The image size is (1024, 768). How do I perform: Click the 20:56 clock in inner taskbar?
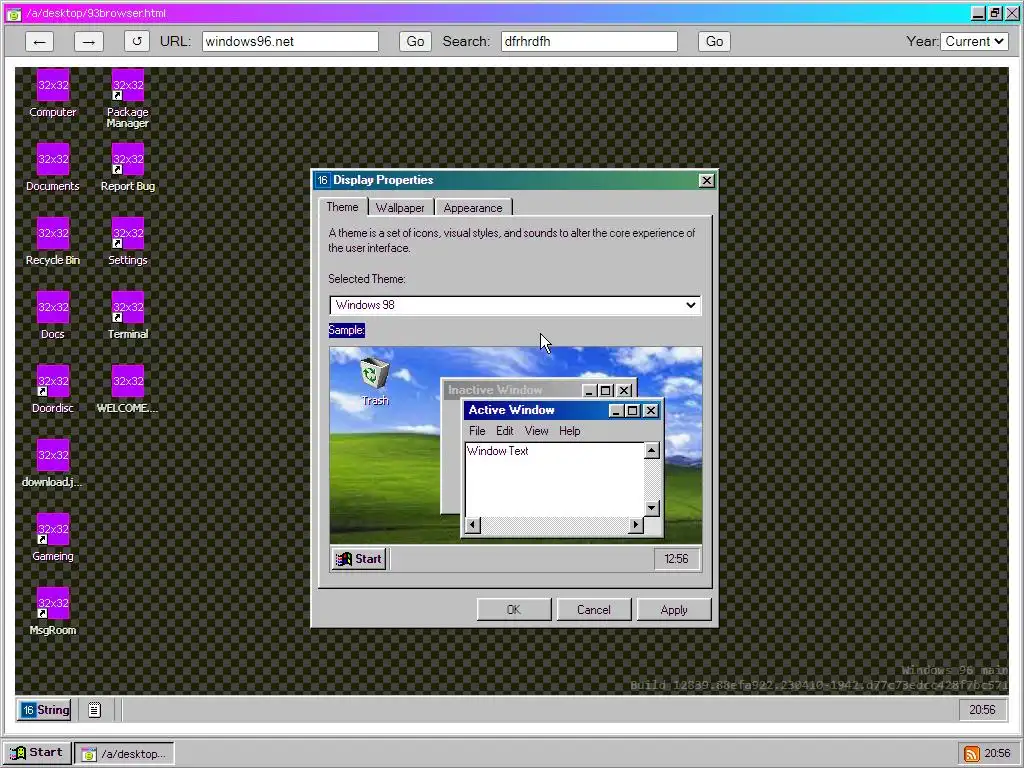coord(982,709)
